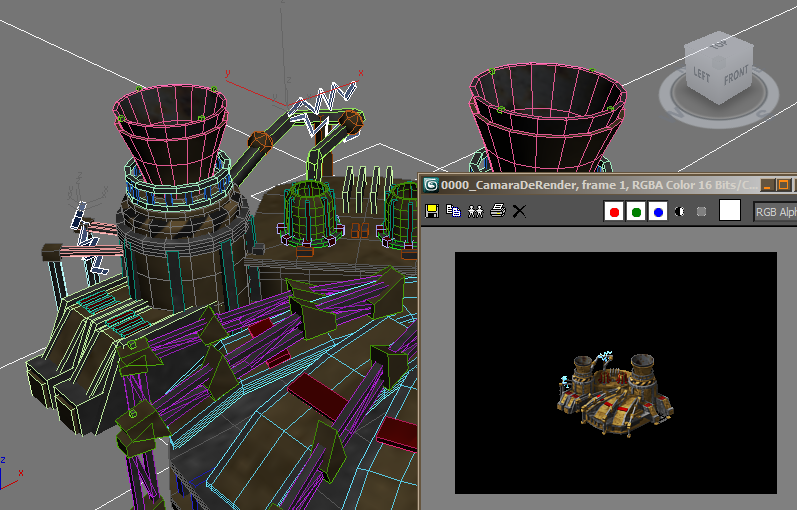Open the white color swatch
The width and height of the screenshot is (797, 510).
729,210
